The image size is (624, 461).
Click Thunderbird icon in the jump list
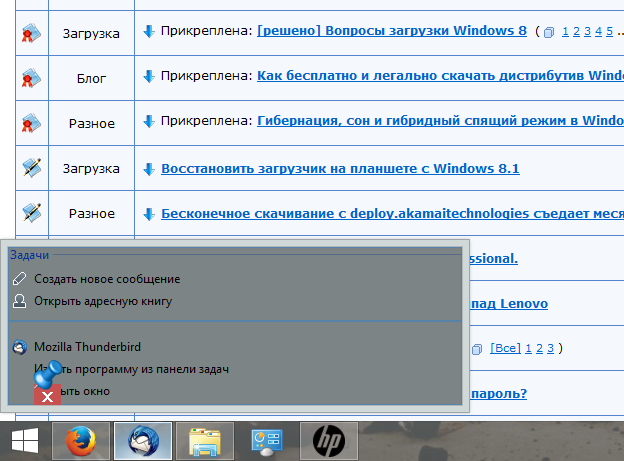pos(20,347)
